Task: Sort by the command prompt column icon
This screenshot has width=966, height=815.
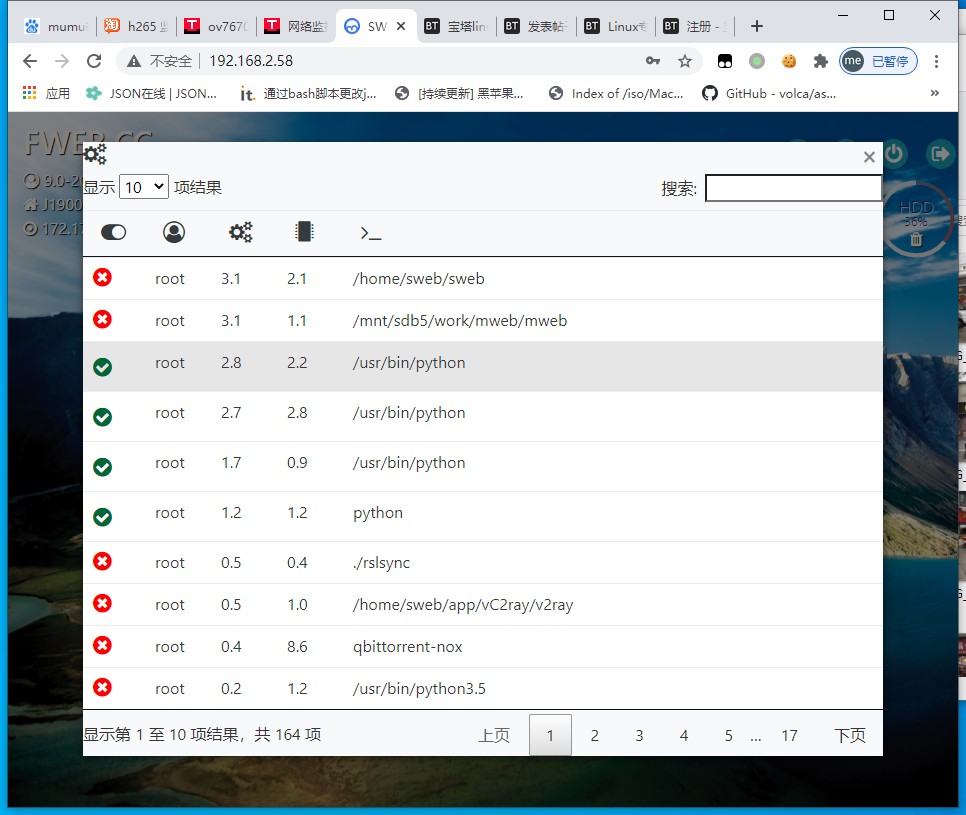Action: point(370,233)
